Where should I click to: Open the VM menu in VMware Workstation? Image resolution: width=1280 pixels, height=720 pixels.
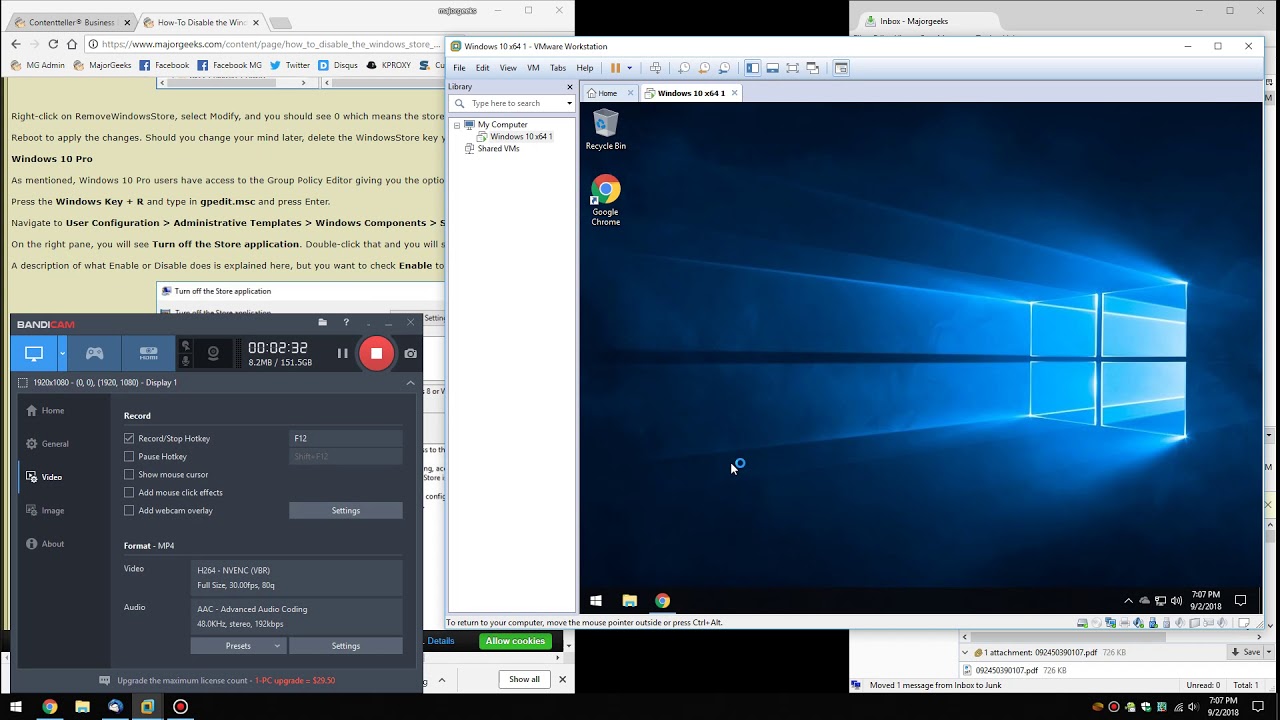click(533, 68)
